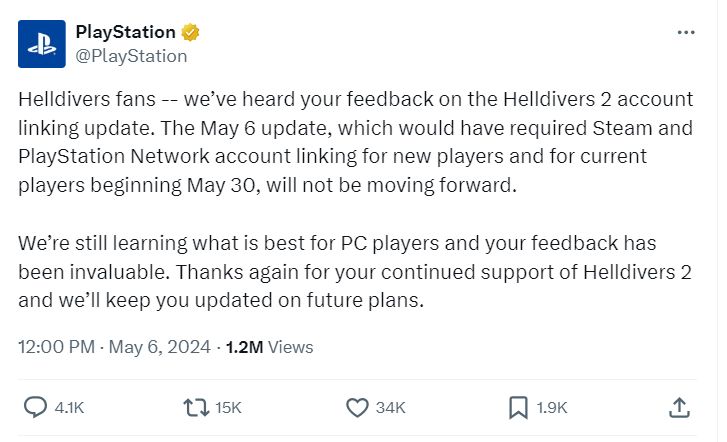Click the 12:00 PM timestamp
Image resolution: width=727 pixels, height=442 pixels.
pos(56,347)
